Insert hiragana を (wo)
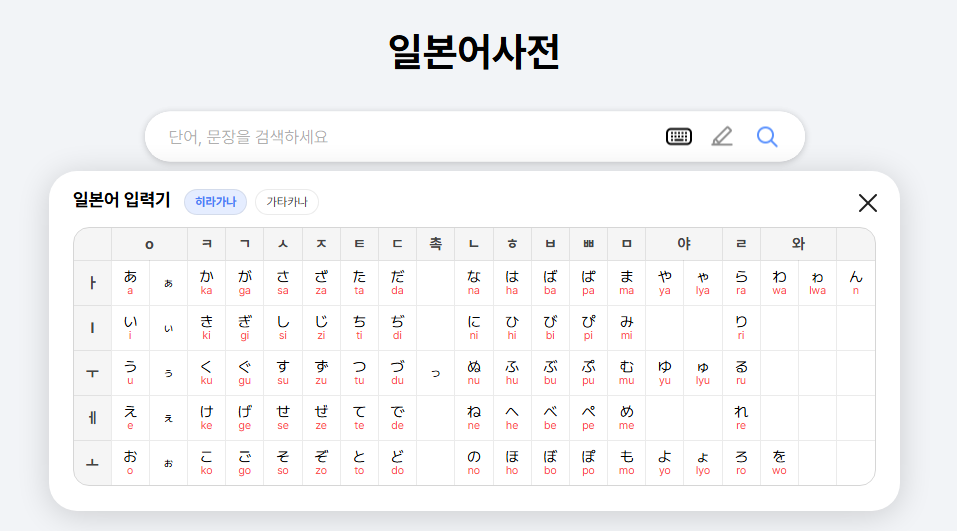 [x=779, y=463]
